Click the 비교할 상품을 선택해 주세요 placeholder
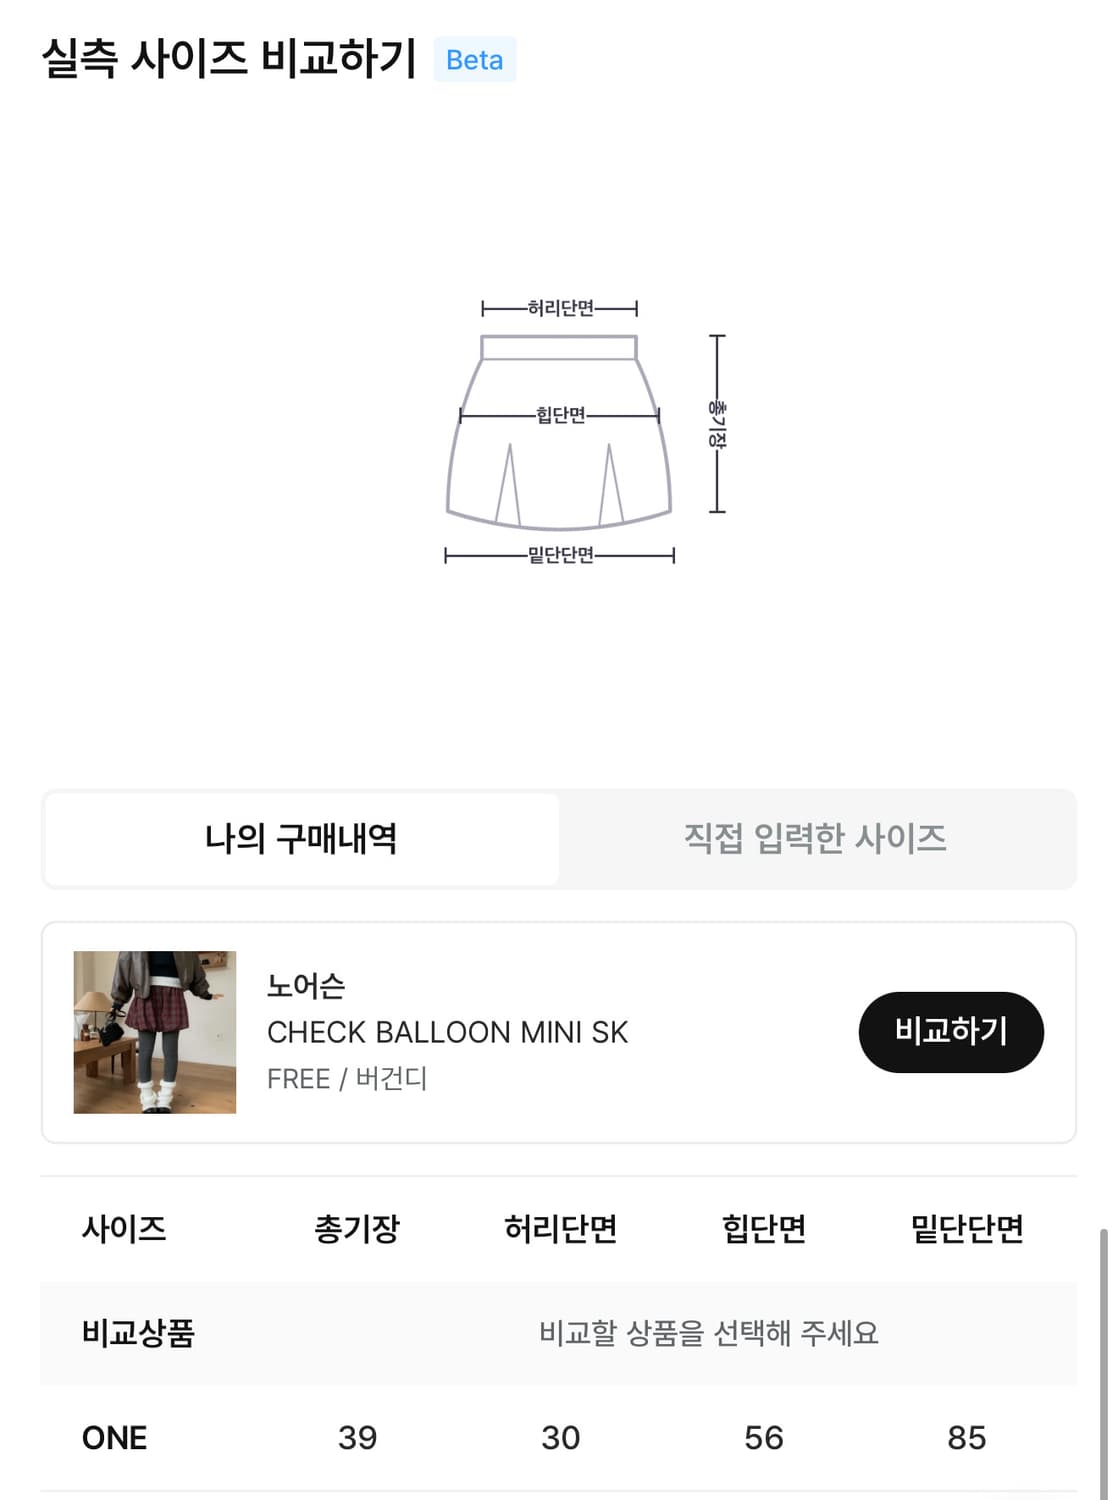The image size is (1118, 1500). pos(708,1333)
